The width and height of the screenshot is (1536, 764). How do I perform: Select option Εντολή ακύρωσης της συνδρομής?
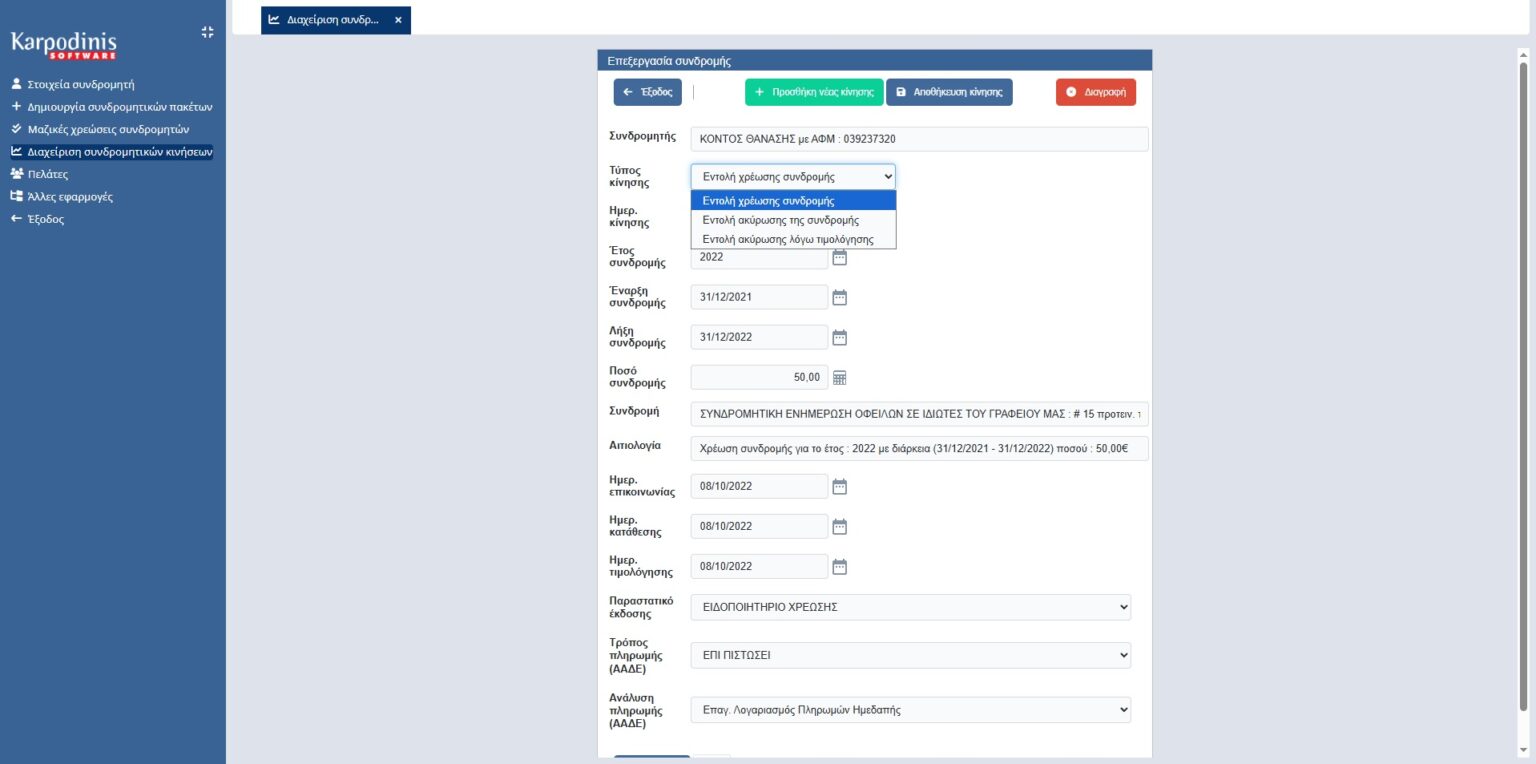tap(780, 220)
